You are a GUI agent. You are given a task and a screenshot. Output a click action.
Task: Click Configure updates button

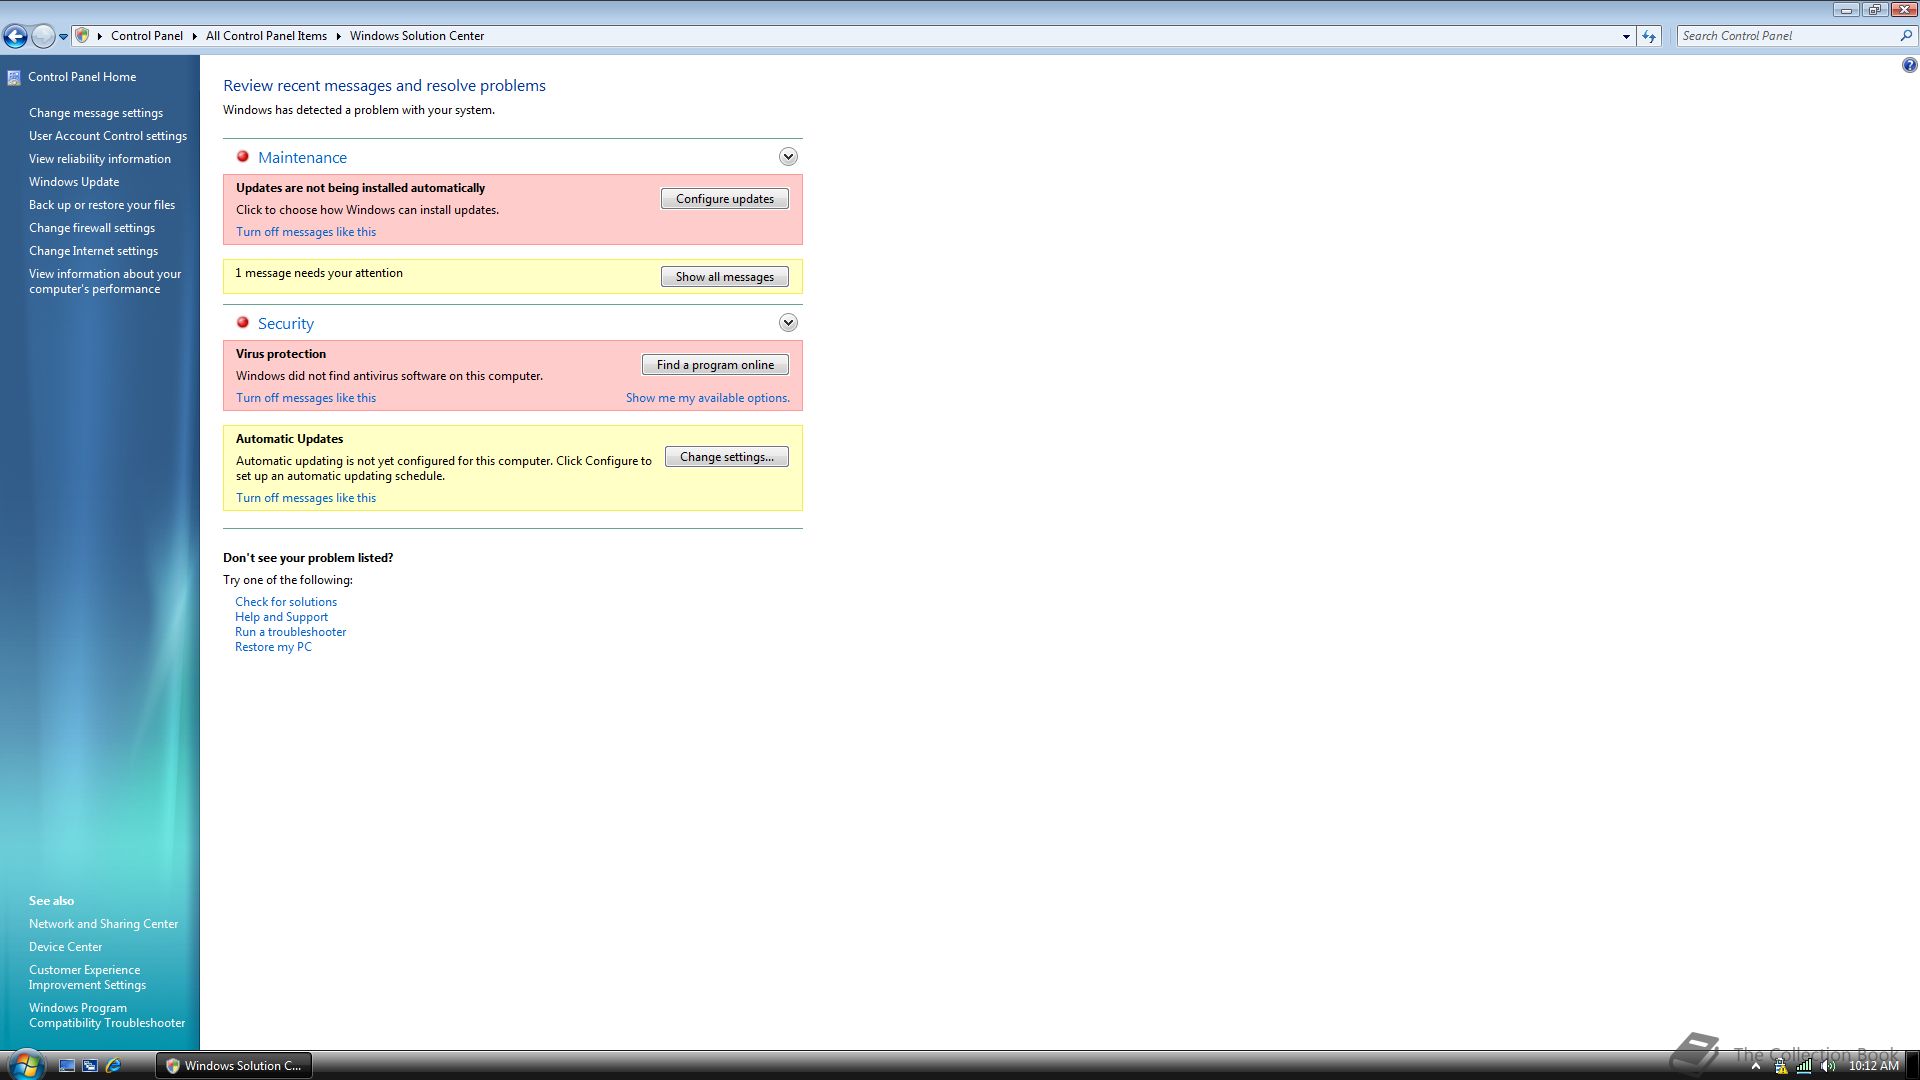(x=725, y=199)
